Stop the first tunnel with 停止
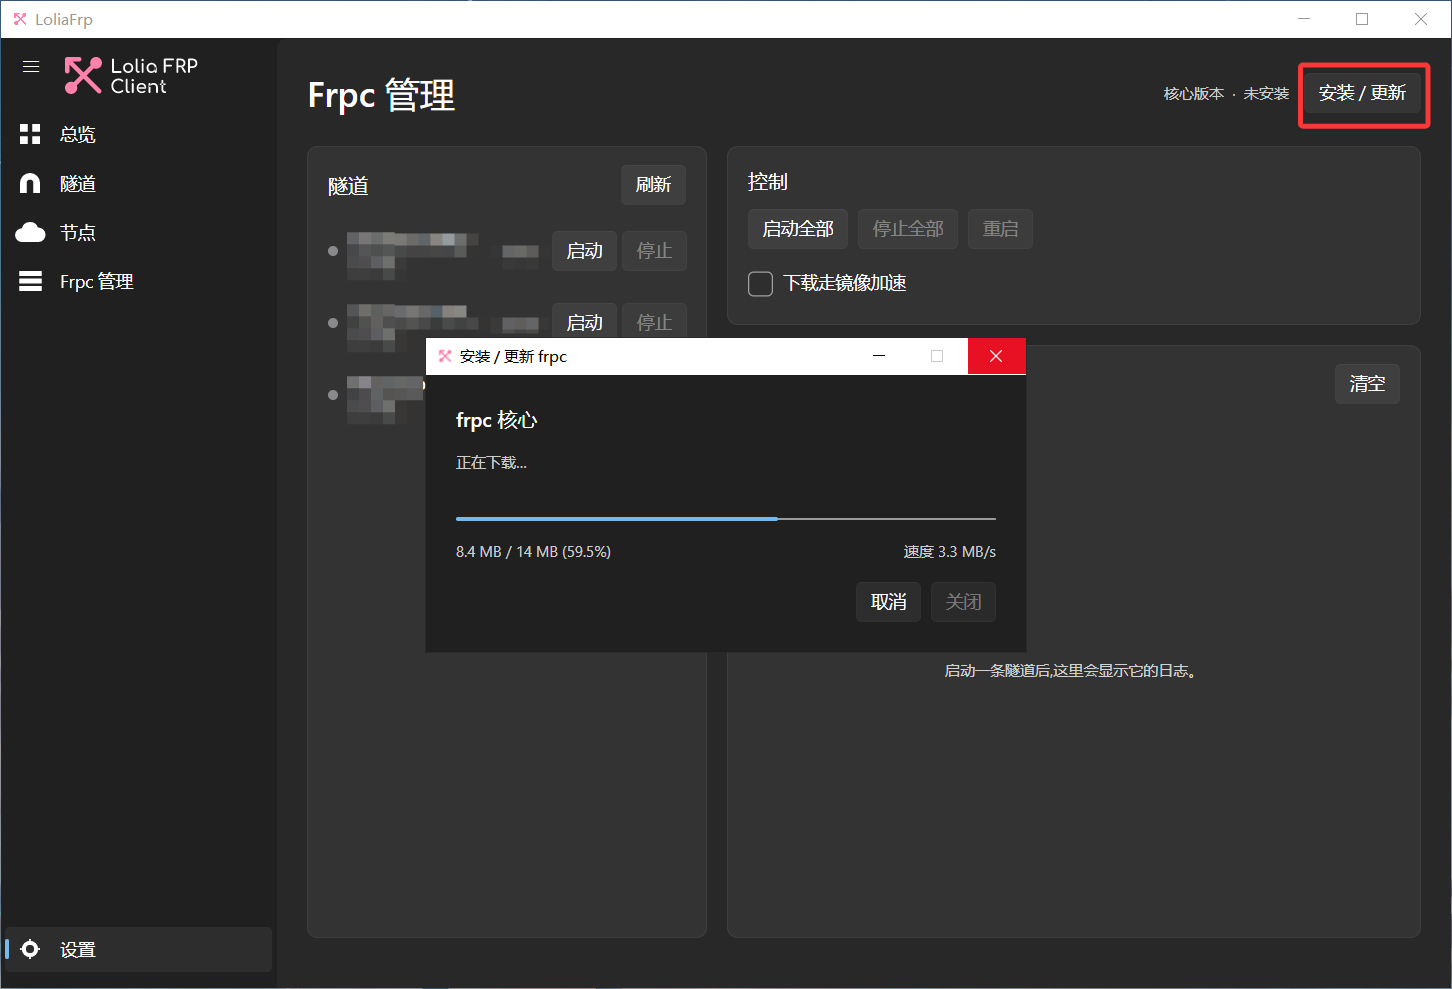Image resolution: width=1452 pixels, height=989 pixels. pos(654,251)
